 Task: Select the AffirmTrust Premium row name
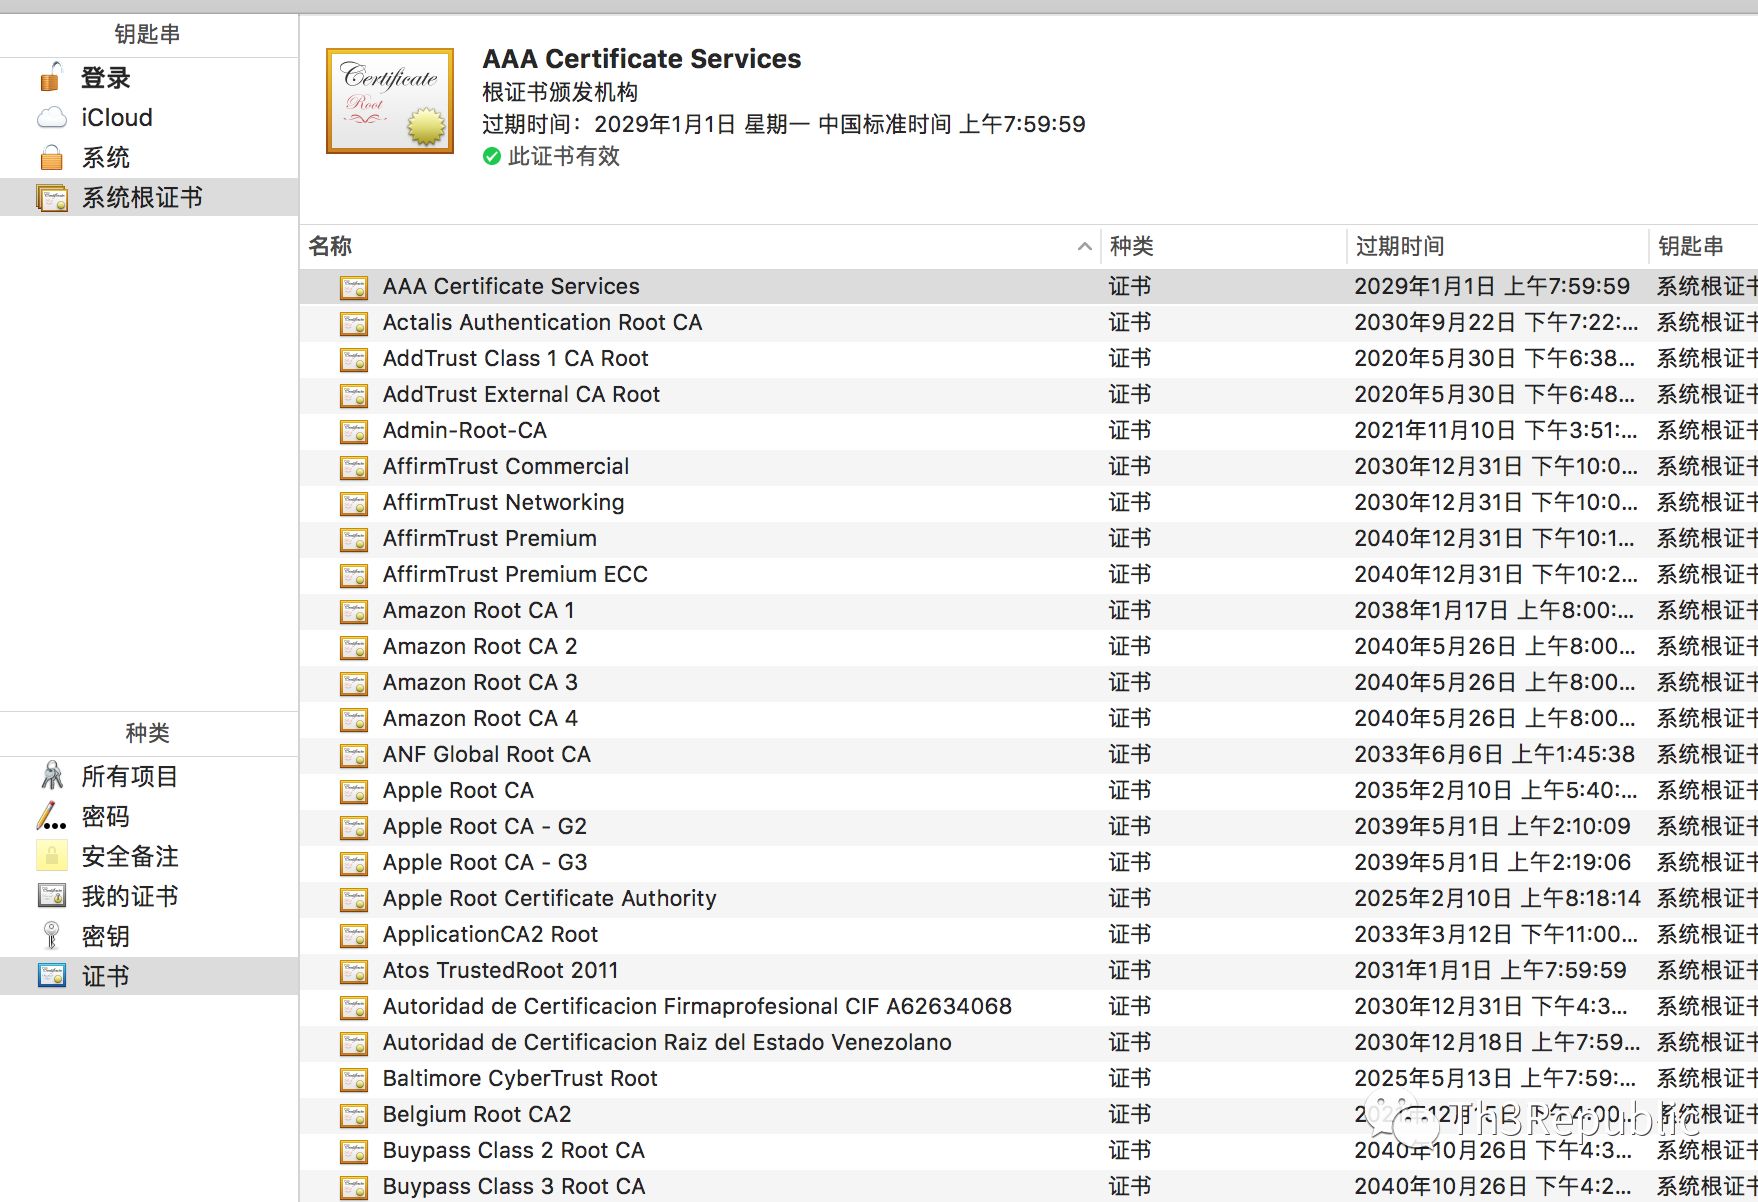[490, 539]
